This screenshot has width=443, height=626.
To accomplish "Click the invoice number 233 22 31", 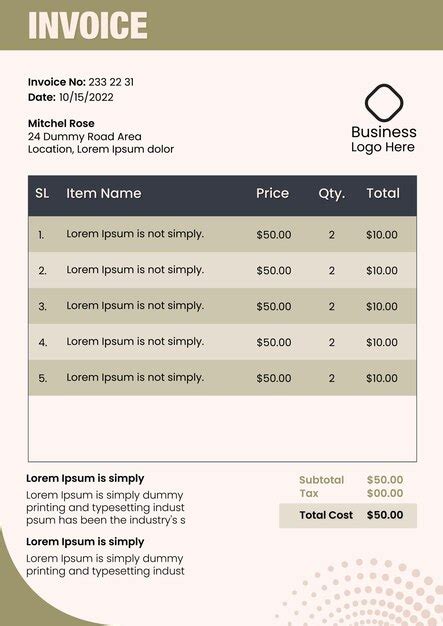I will tap(111, 82).
